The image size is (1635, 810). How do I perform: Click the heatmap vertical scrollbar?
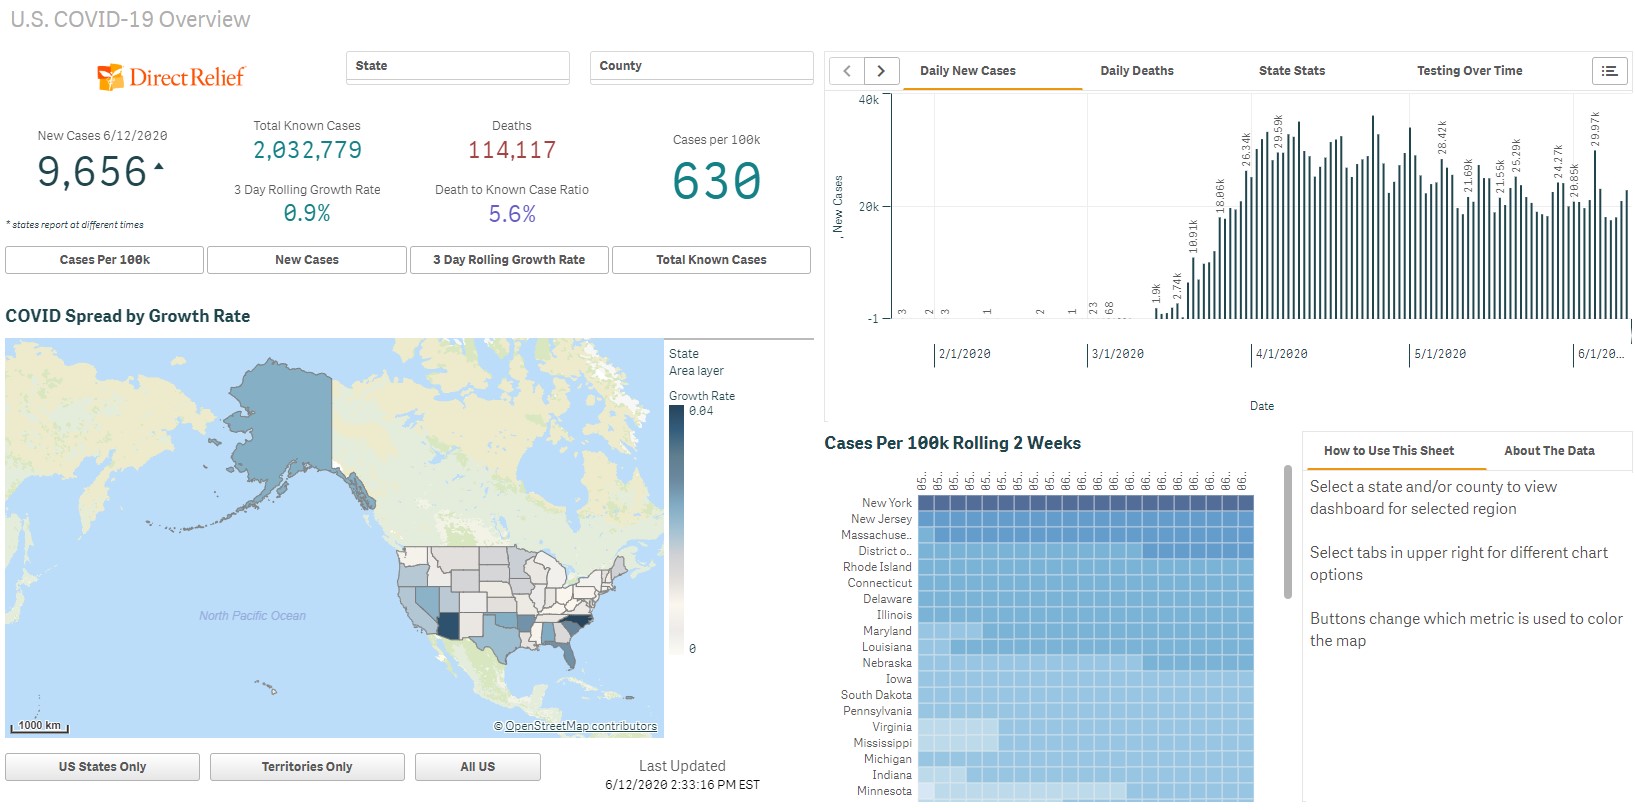(x=1288, y=532)
